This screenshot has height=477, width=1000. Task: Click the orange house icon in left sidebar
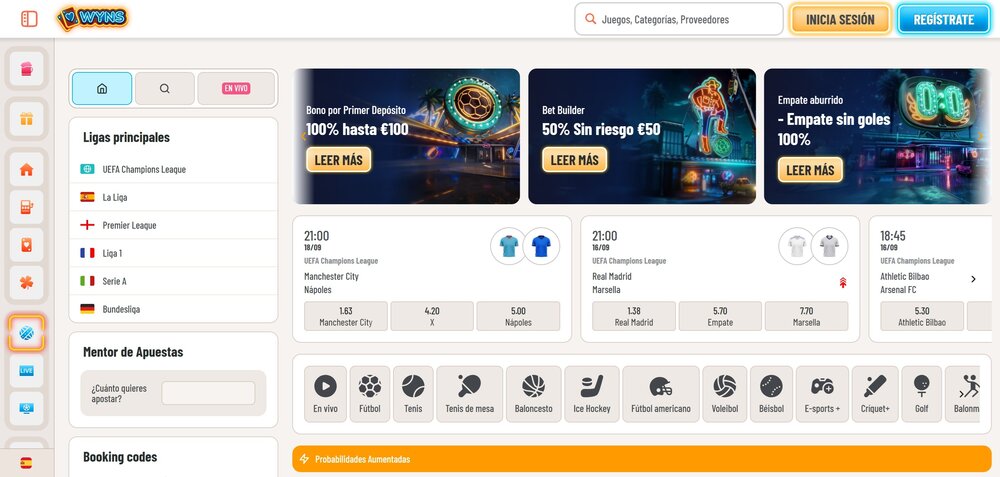(x=27, y=169)
